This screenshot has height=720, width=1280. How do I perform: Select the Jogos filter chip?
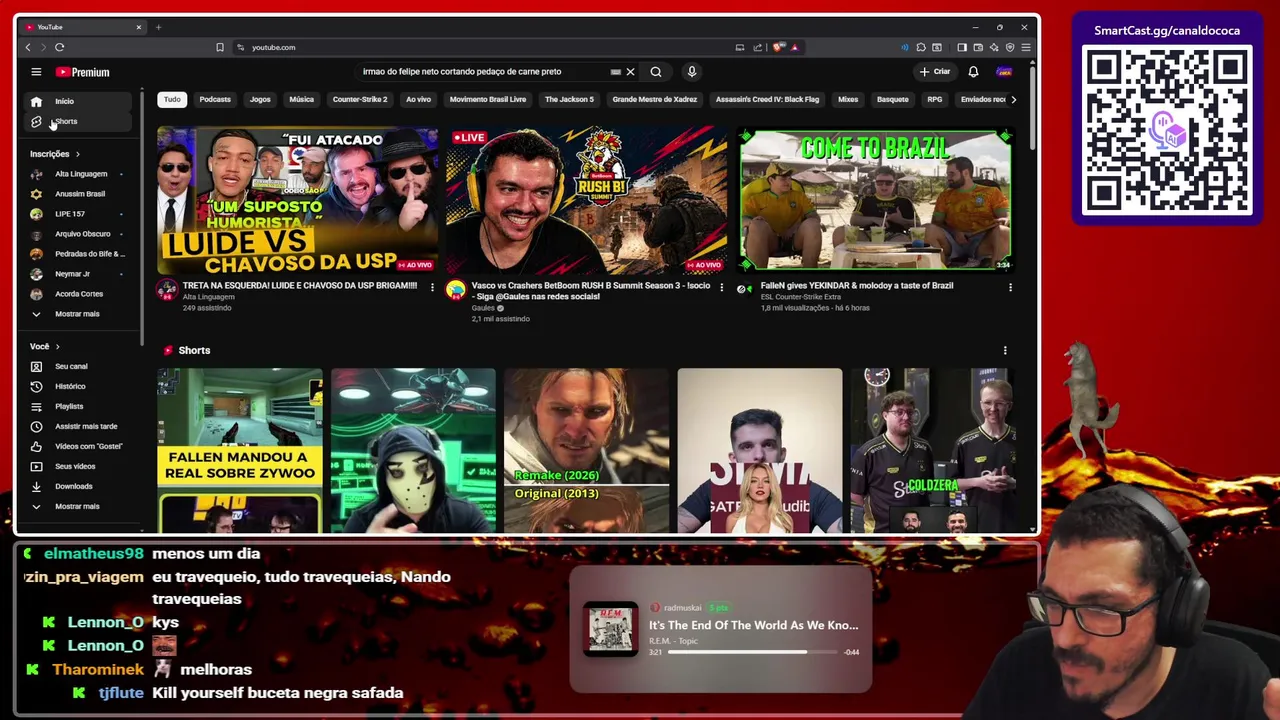tap(260, 100)
